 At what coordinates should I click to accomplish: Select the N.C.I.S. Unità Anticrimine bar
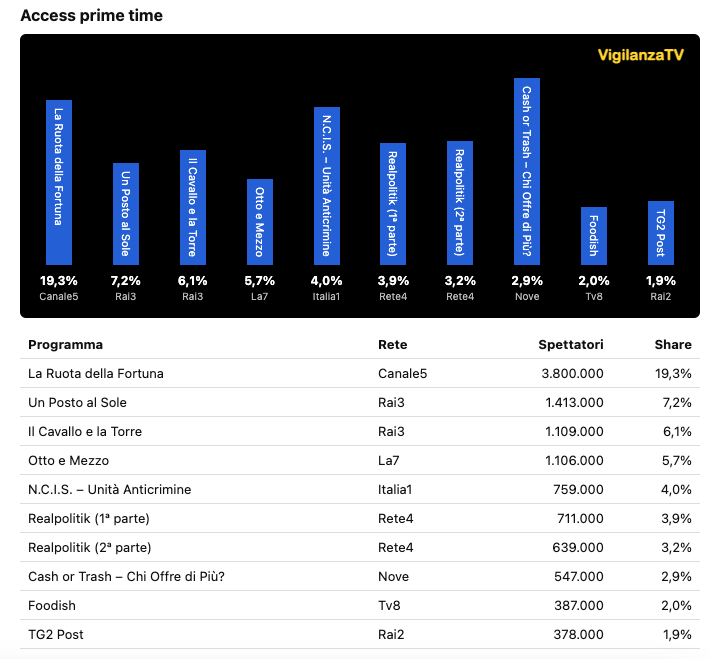[327, 186]
